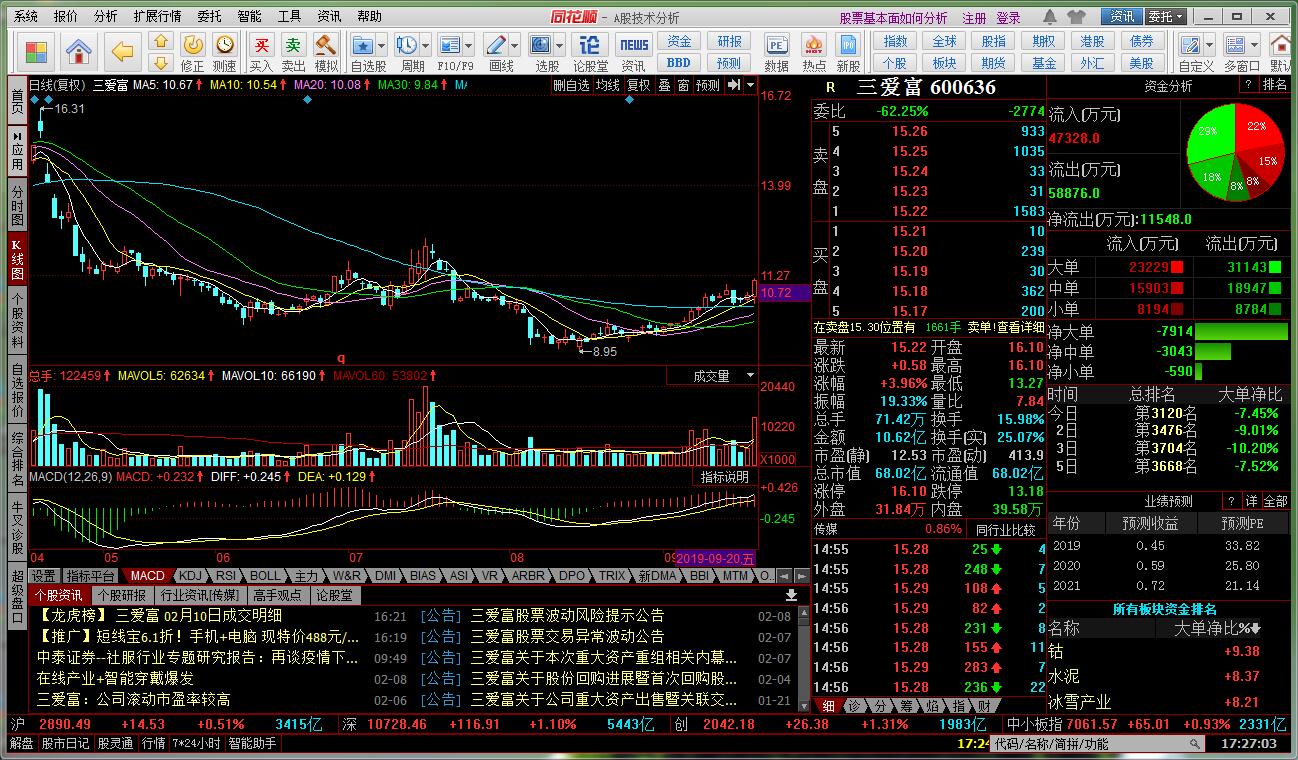Open the 新股 IPO icon
Image resolution: width=1298 pixels, height=760 pixels.
tap(848, 45)
